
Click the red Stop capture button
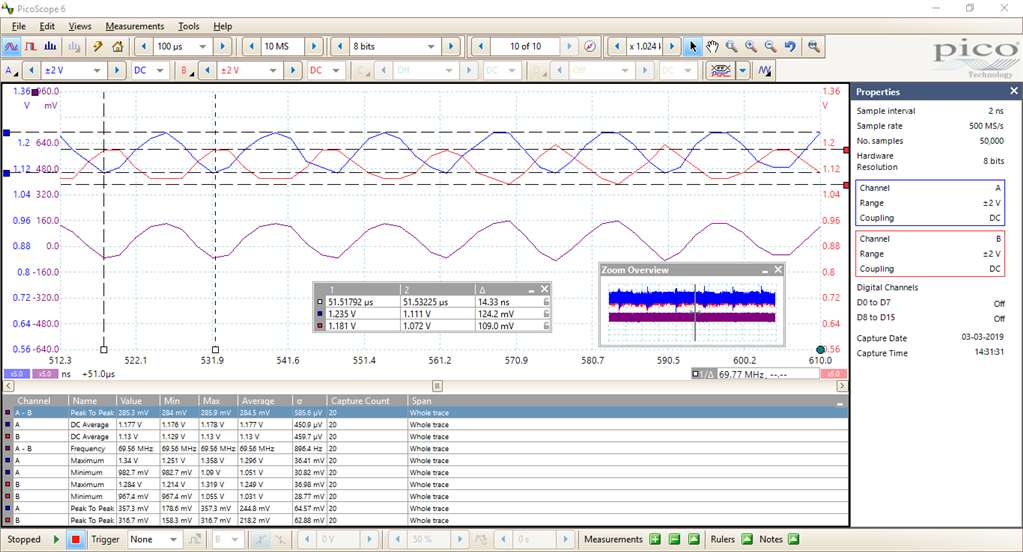pos(75,540)
